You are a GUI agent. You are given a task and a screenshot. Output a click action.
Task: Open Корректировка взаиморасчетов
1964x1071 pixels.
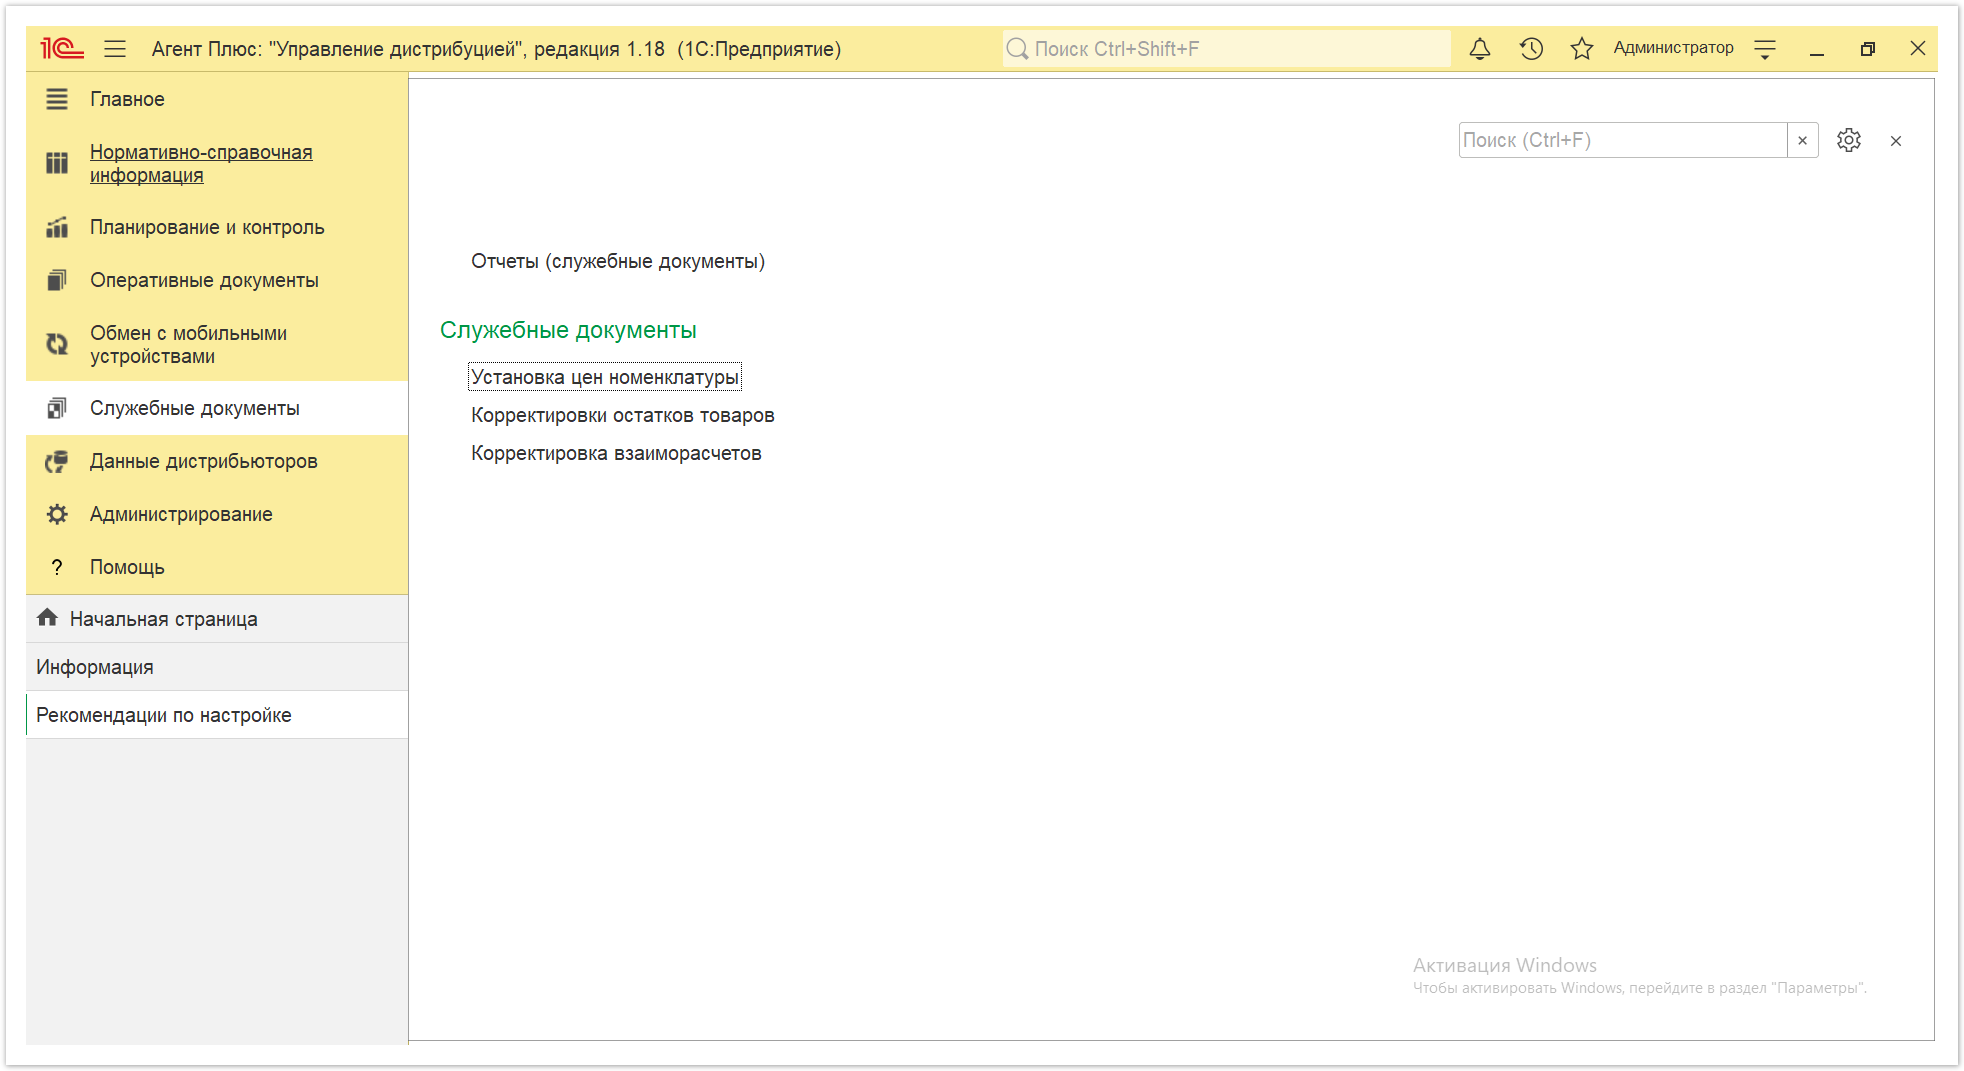point(616,453)
